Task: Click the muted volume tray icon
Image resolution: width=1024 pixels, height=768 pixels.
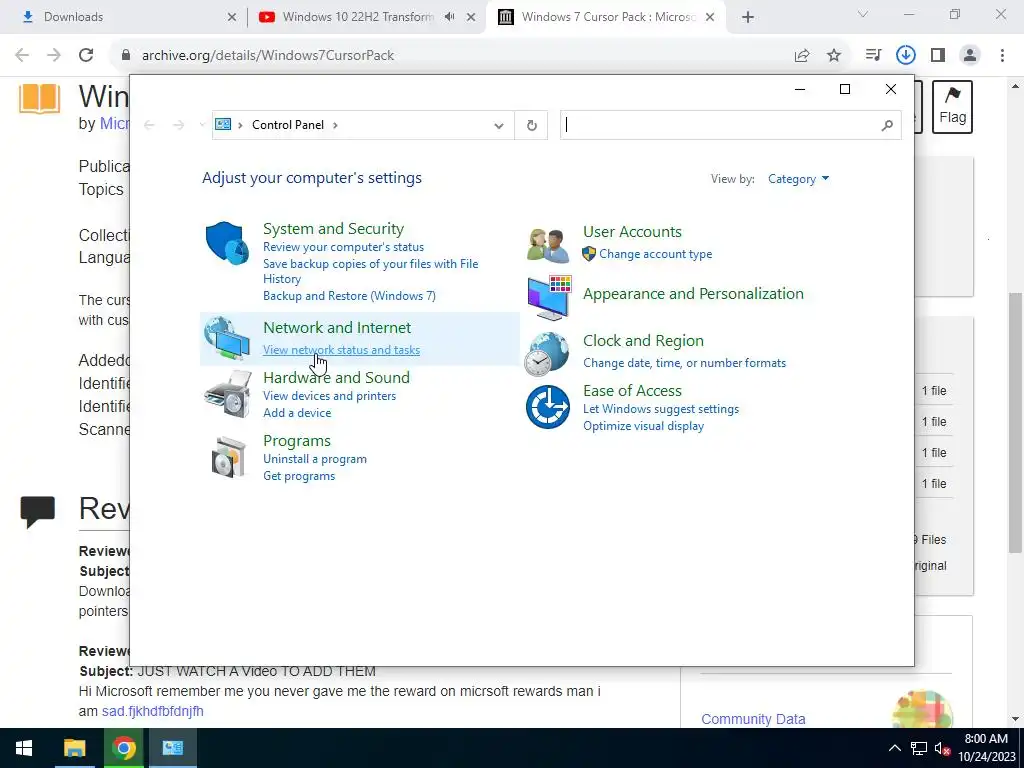Action: pyautogui.click(x=942, y=749)
